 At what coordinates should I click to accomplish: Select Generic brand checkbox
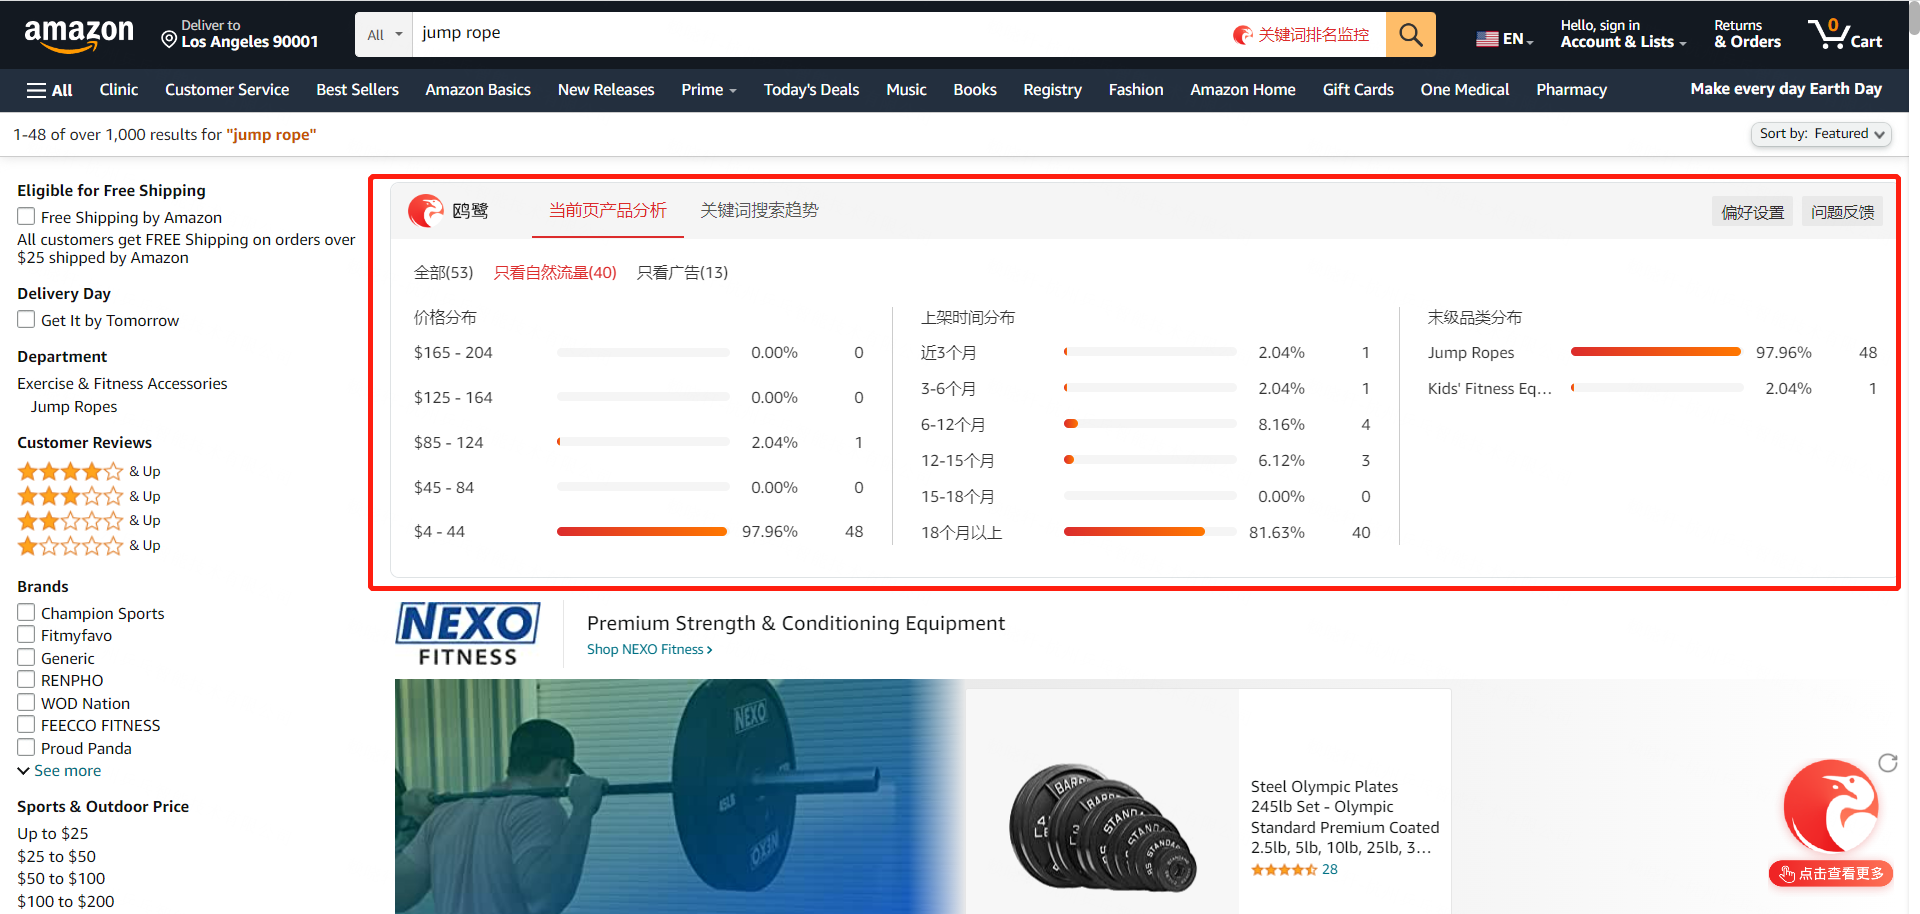click(x=26, y=657)
